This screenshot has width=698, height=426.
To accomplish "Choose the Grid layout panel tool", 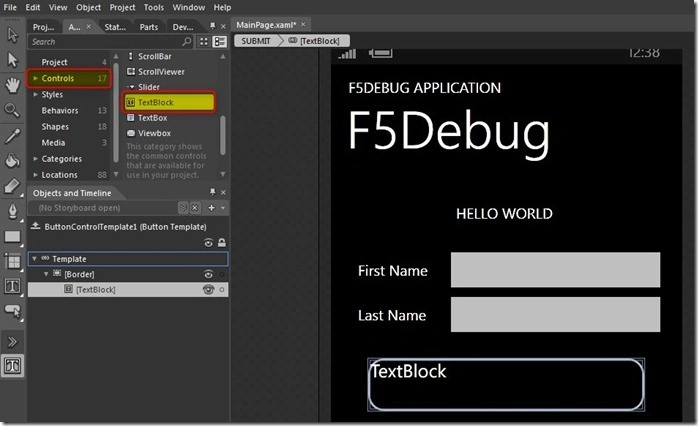I will [12, 261].
